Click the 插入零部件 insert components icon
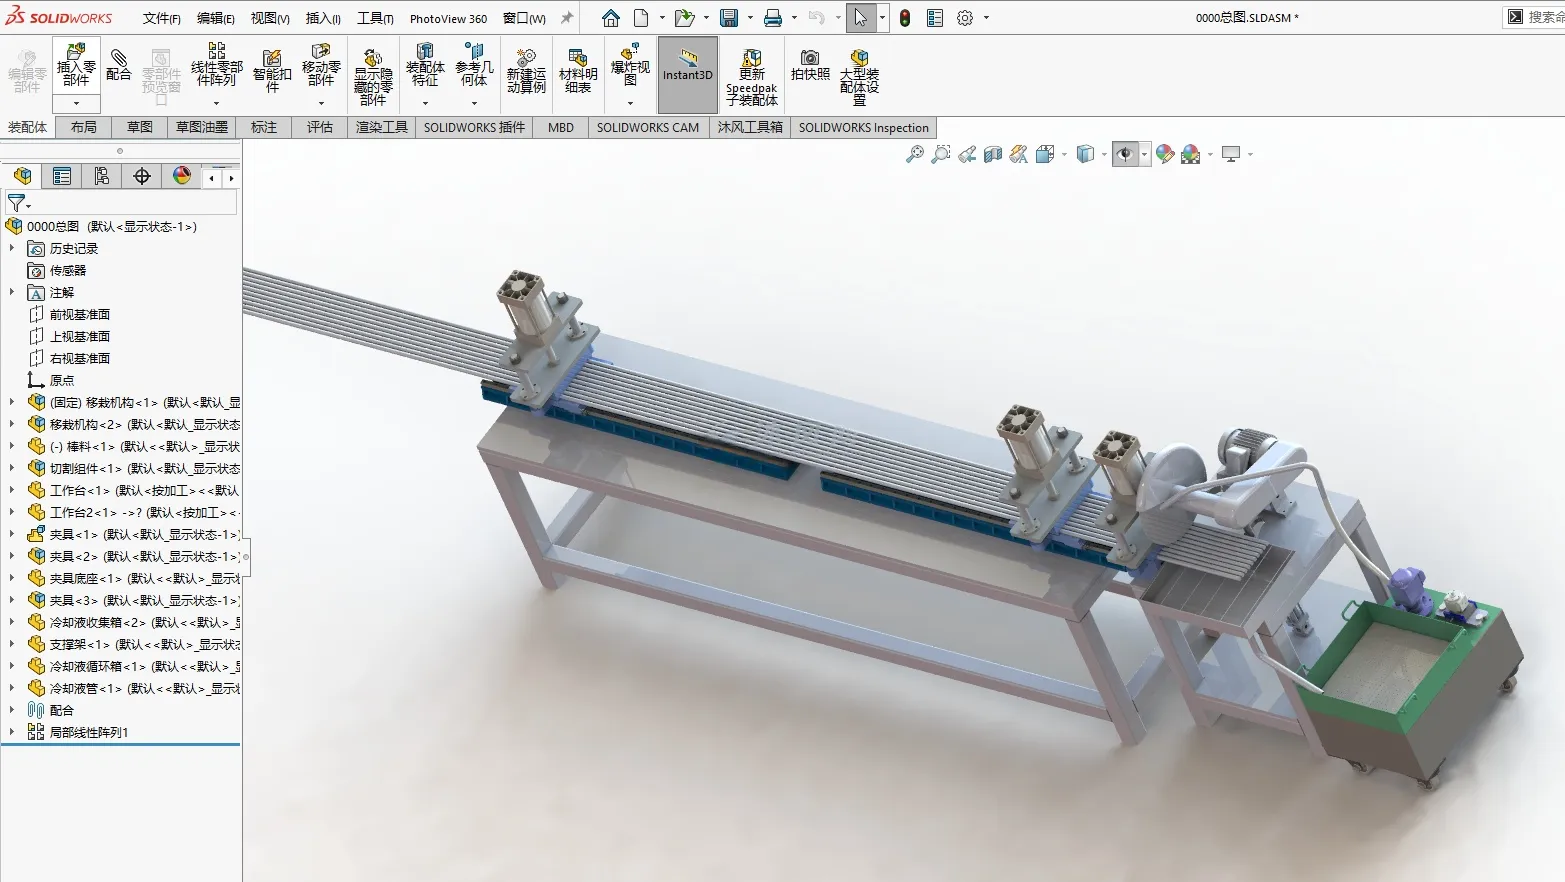 (x=76, y=66)
